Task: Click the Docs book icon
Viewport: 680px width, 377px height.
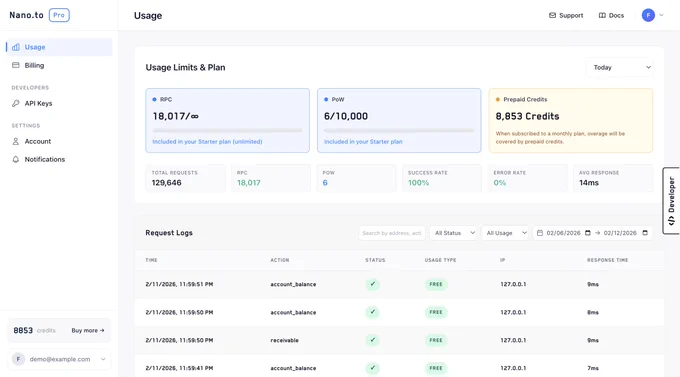Action: click(602, 15)
